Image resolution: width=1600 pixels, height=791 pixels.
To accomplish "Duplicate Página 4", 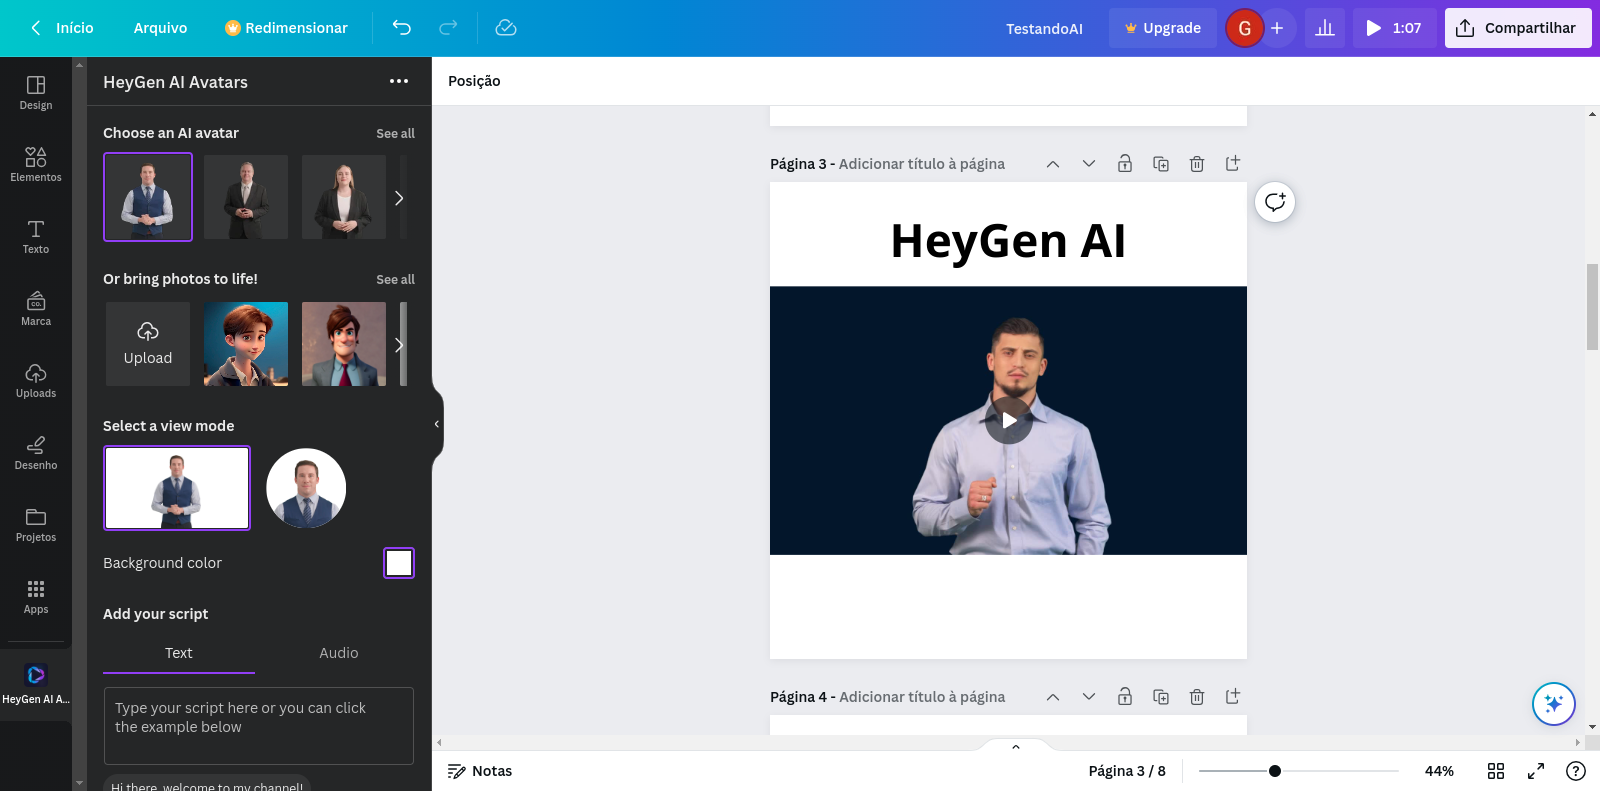I will [1161, 697].
